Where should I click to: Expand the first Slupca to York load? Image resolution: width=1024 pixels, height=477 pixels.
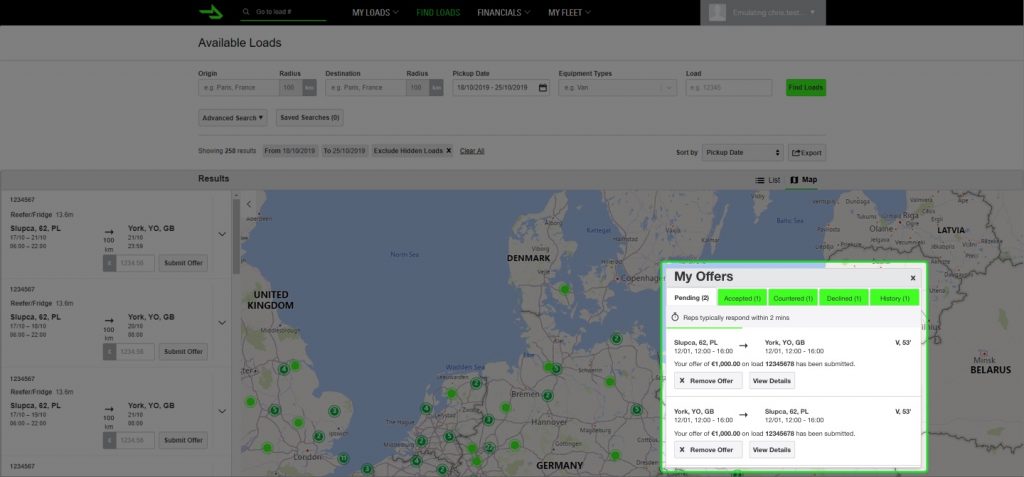[222, 234]
